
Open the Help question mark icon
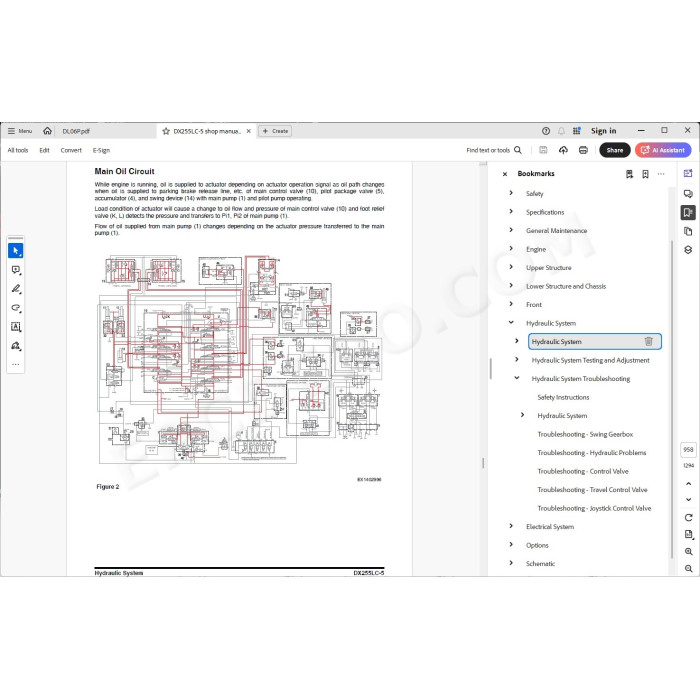546,131
